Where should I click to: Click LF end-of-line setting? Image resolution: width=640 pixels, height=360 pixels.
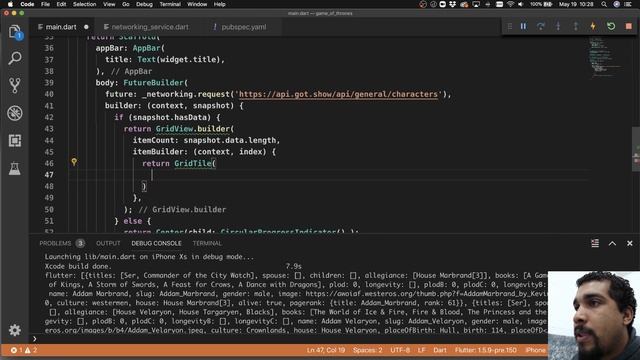(x=422, y=350)
